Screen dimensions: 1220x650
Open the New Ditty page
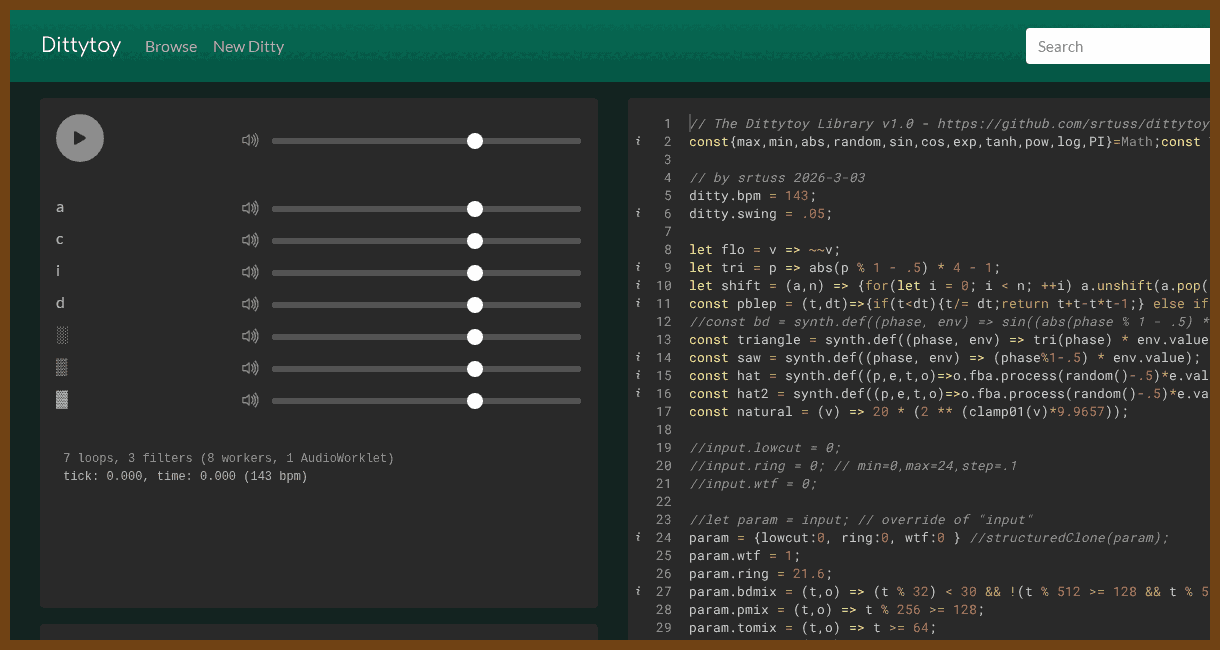[x=248, y=46]
